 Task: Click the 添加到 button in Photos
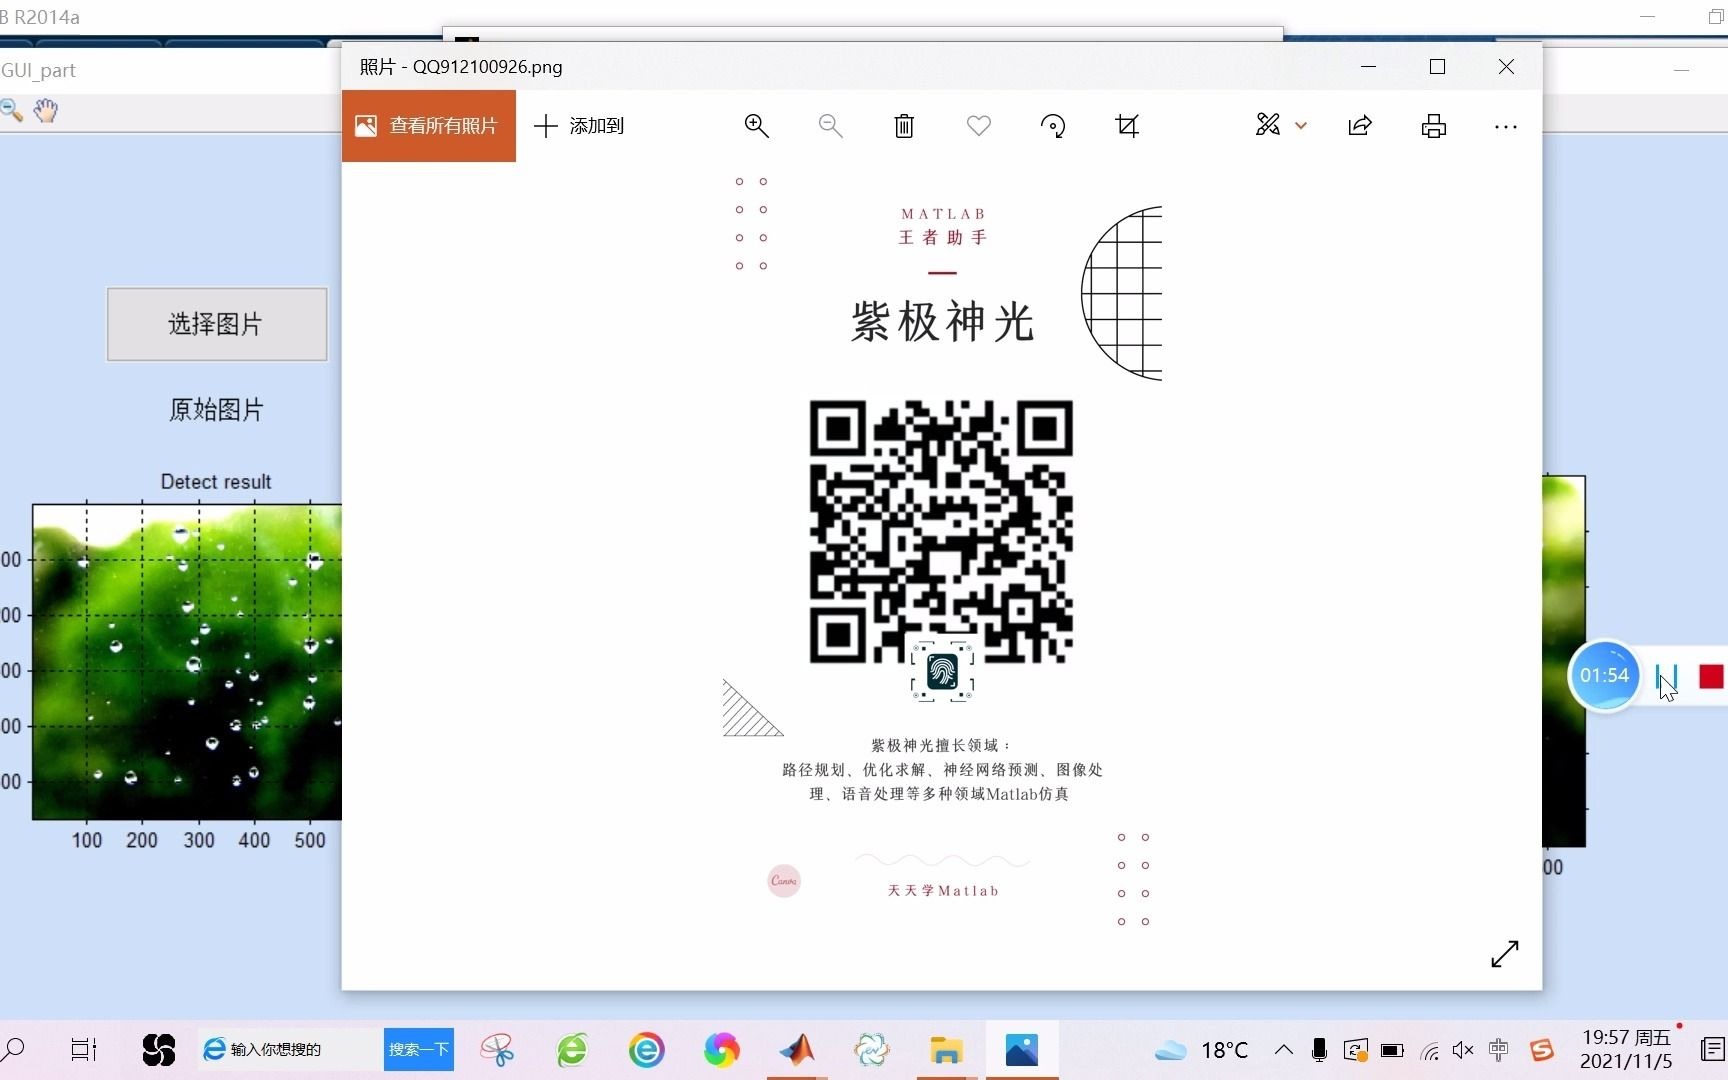[579, 126]
